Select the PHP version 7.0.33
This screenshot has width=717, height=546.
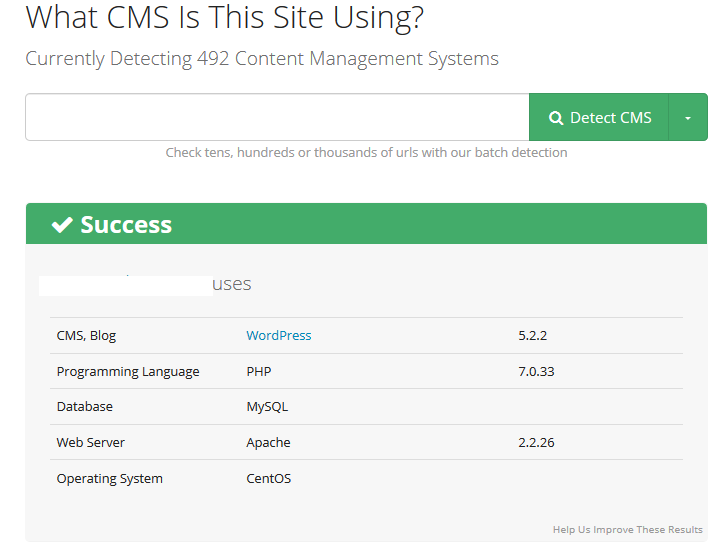tap(536, 371)
